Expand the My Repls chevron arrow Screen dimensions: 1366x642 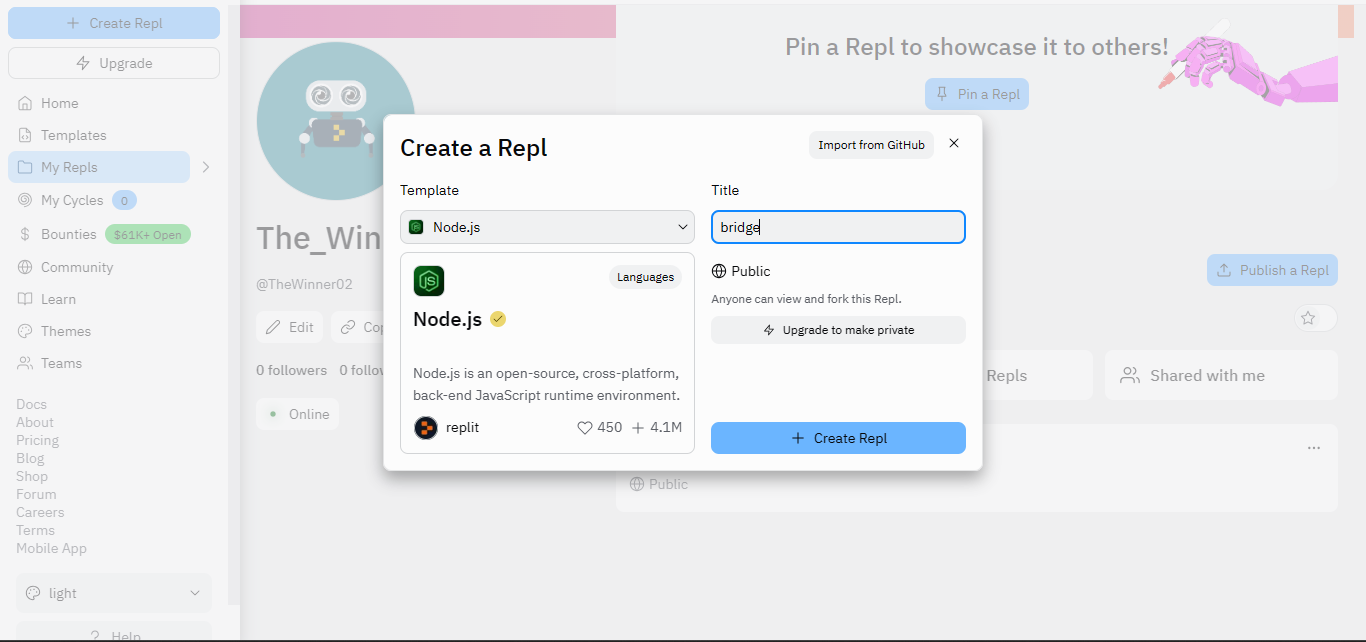pos(206,167)
